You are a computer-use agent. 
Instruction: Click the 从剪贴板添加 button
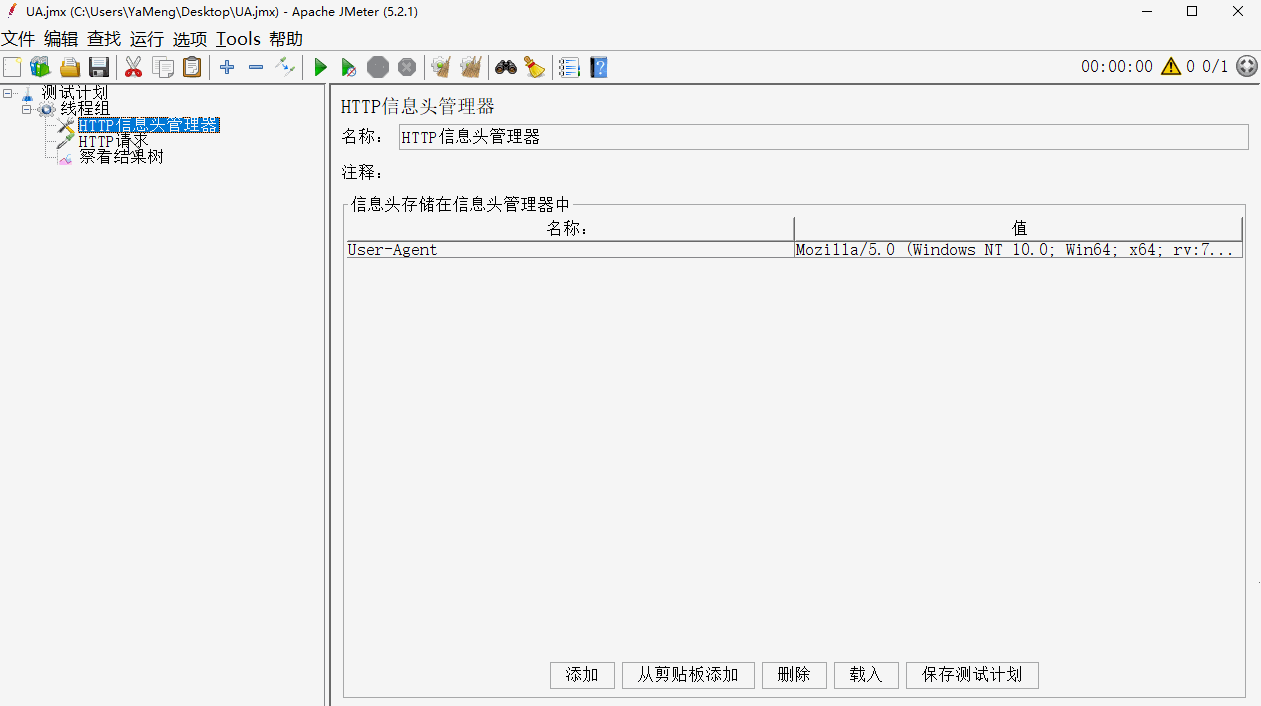pos(688,675)
